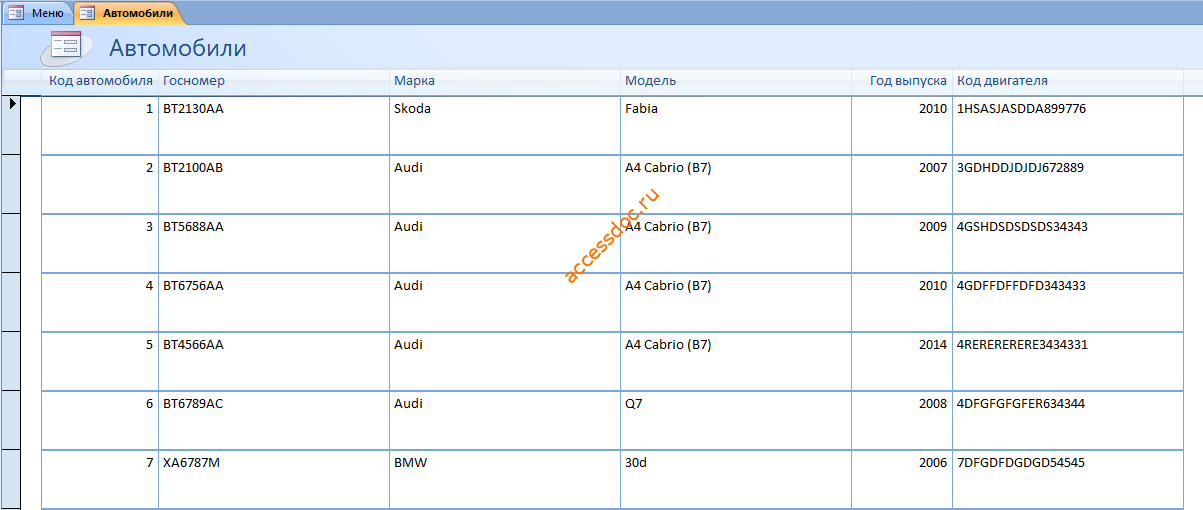Click the year 2009 field
Viewport: 1203px width, 510px height.
tap(902, 243)
